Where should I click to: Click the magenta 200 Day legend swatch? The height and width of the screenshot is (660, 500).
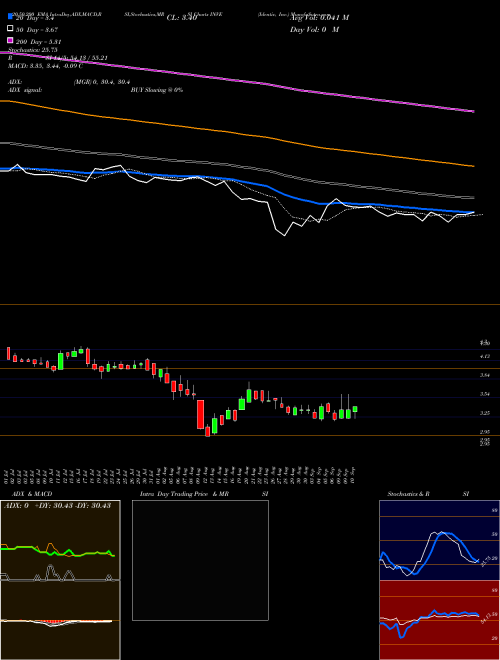(11, 40)
